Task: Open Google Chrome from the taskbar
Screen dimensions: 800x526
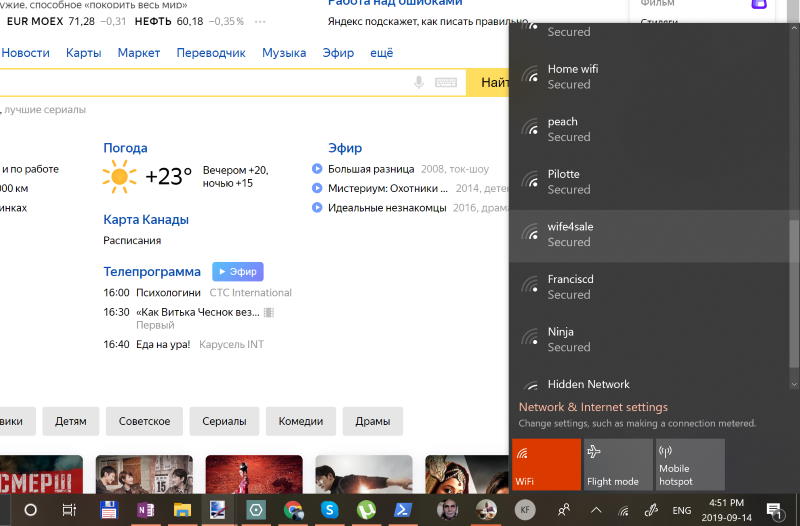Action: 293,509
